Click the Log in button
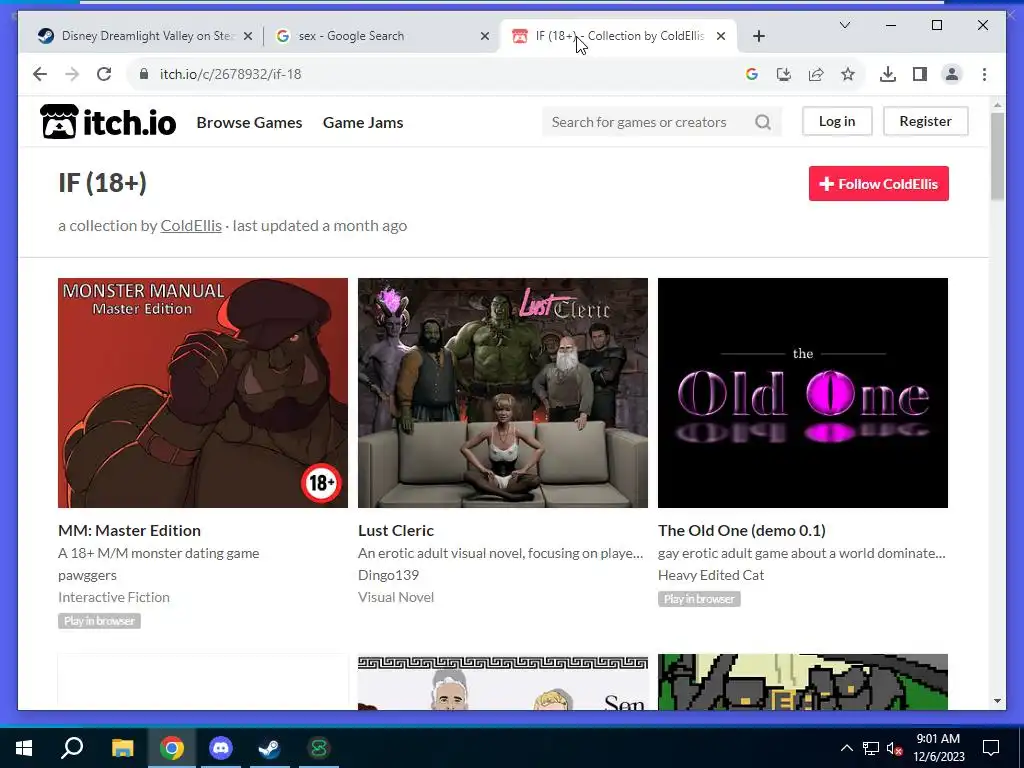The width and height of the screenshot is (1024, 768). point(837,121)
